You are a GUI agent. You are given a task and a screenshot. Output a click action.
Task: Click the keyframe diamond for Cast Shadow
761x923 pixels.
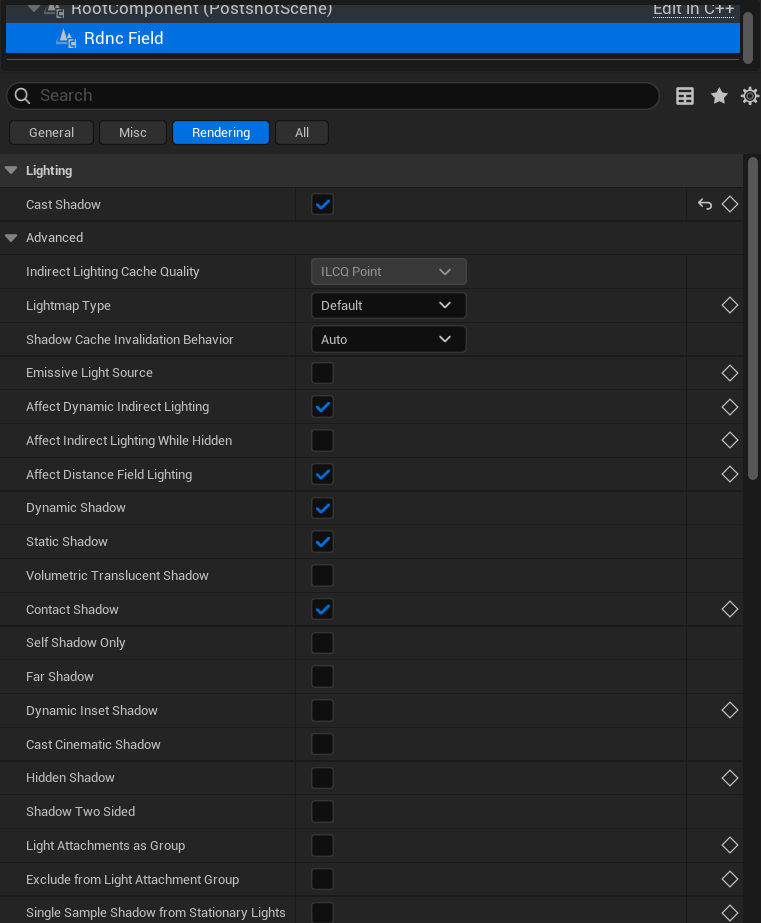730,204
